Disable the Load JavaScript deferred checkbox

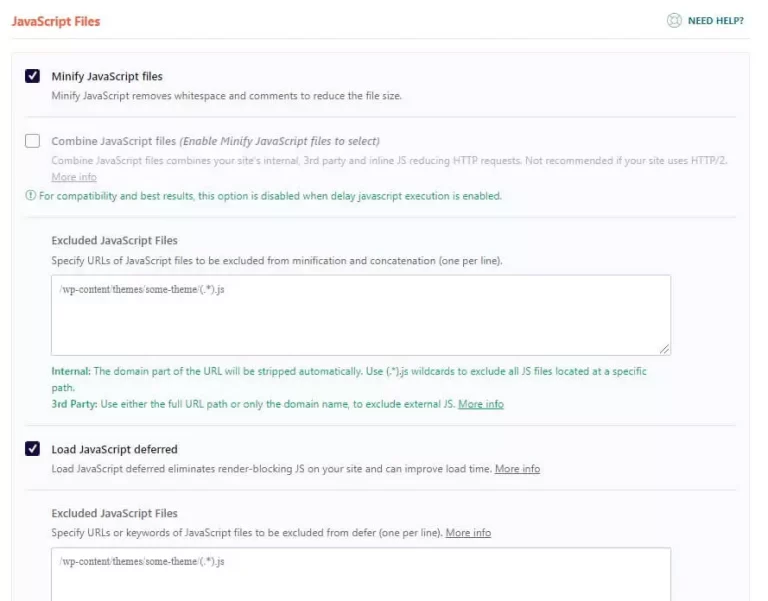[x=32, y=449]
